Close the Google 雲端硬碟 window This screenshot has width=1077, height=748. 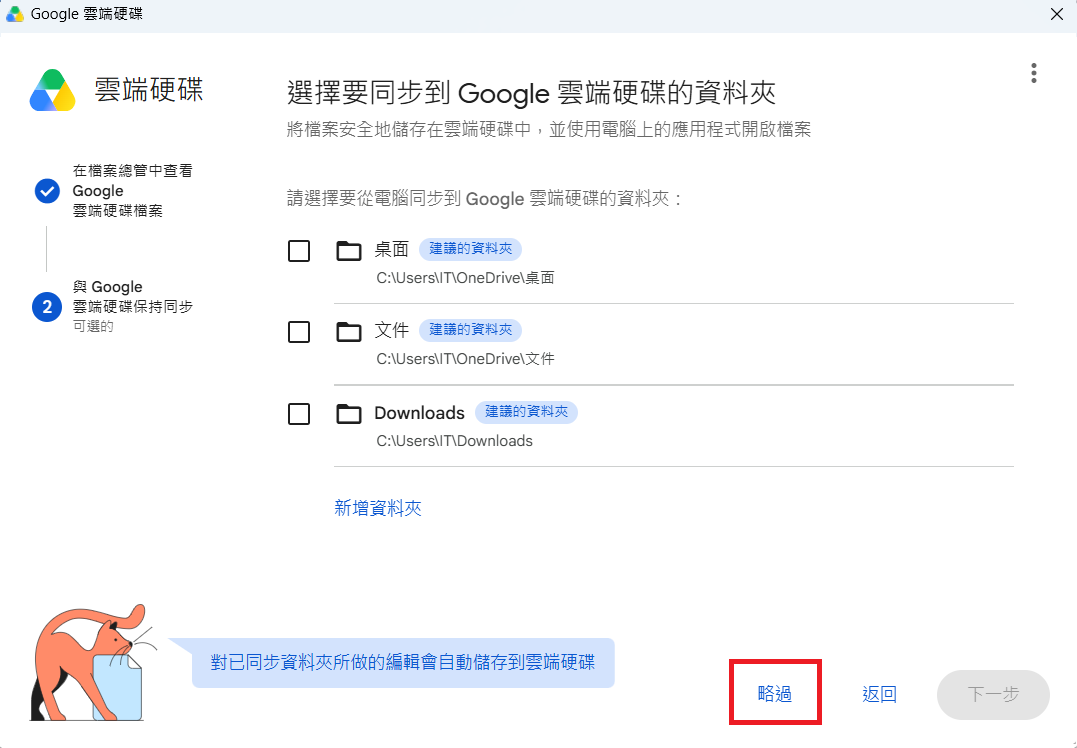pos(1057,14)
